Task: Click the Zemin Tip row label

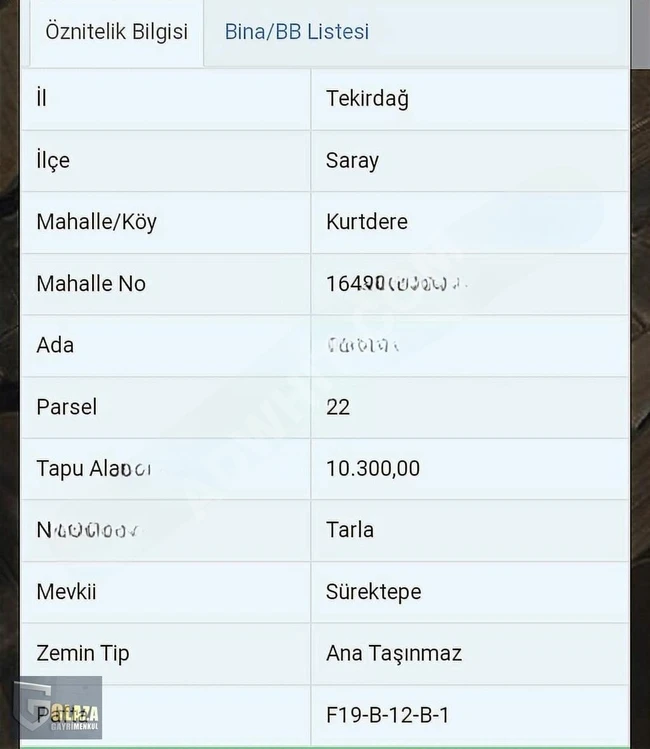Action: (x=83, y=654)
